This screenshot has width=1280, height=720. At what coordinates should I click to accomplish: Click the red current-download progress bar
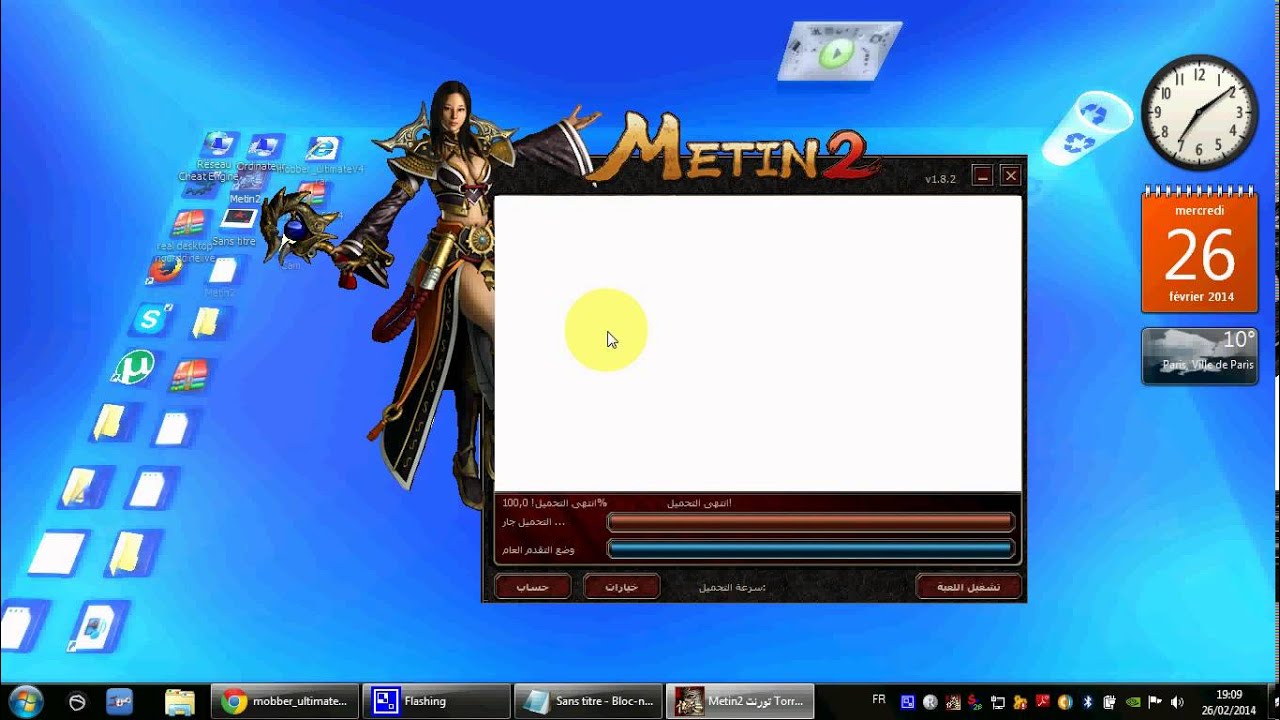click(x=811, y=522)
